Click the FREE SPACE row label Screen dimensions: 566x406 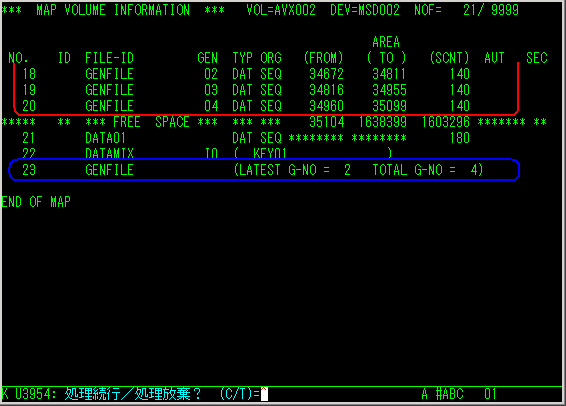152,122
